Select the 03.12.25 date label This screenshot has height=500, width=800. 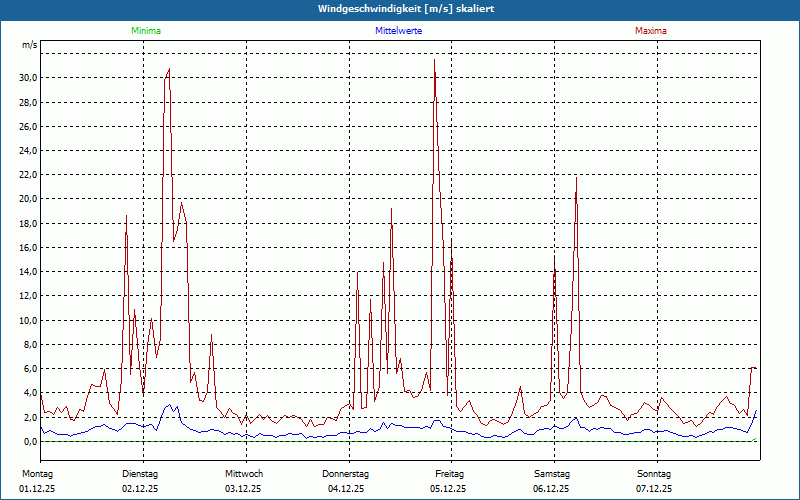(243, 489)
